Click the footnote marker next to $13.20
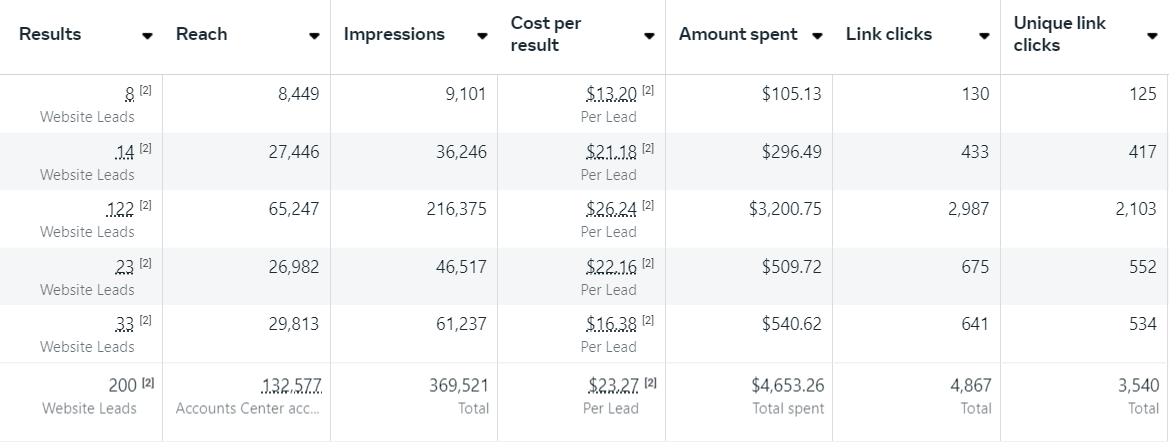This screenshot has height=442, width=1169. (x=648, y=91)
